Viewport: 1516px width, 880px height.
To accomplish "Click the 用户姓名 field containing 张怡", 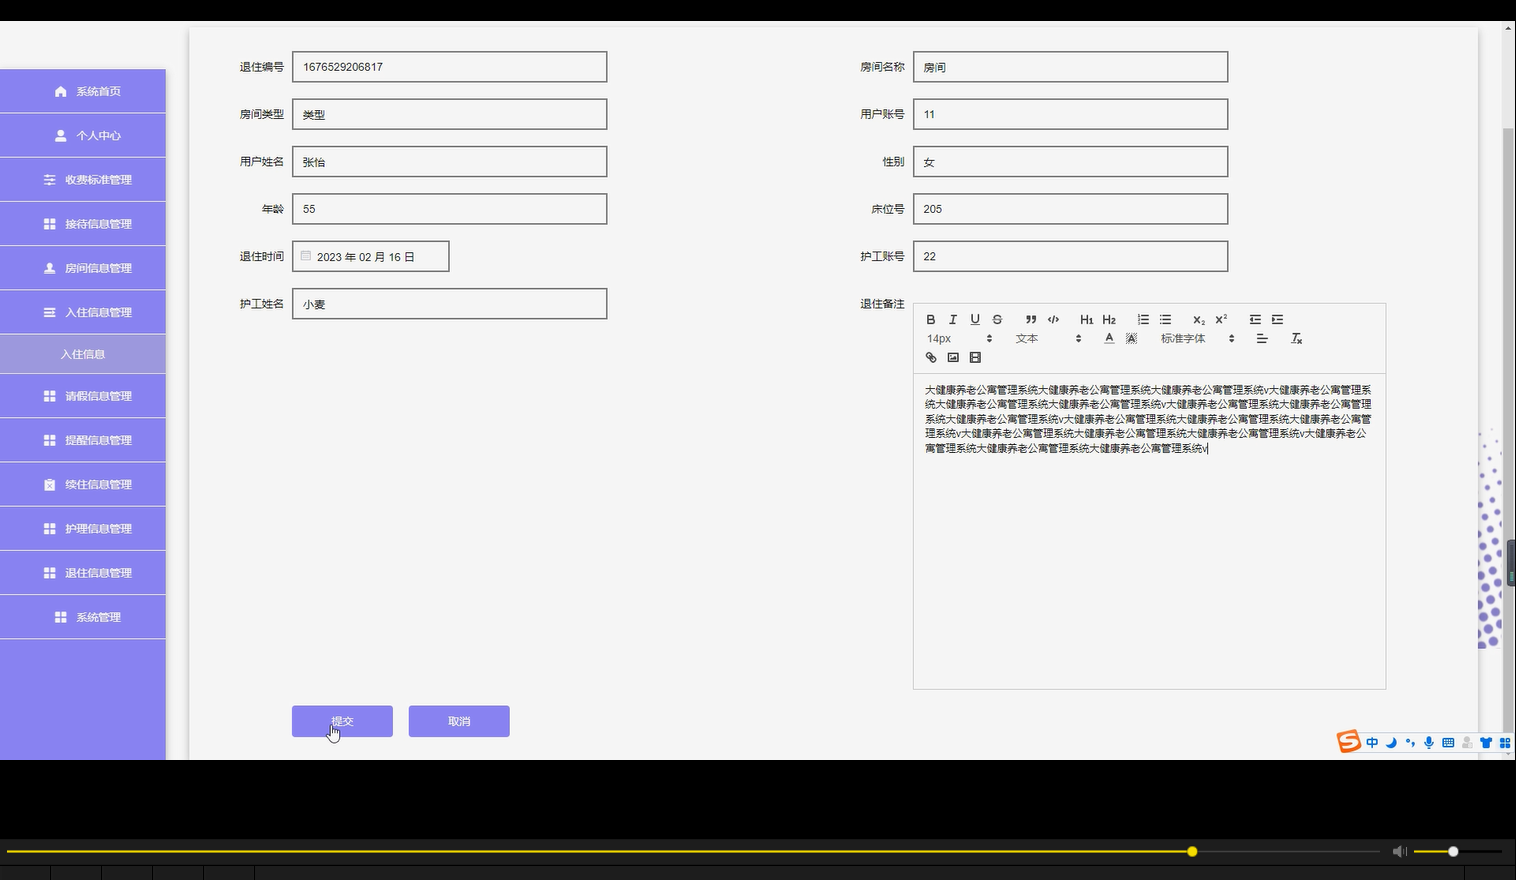I will (x=449, y=161).
